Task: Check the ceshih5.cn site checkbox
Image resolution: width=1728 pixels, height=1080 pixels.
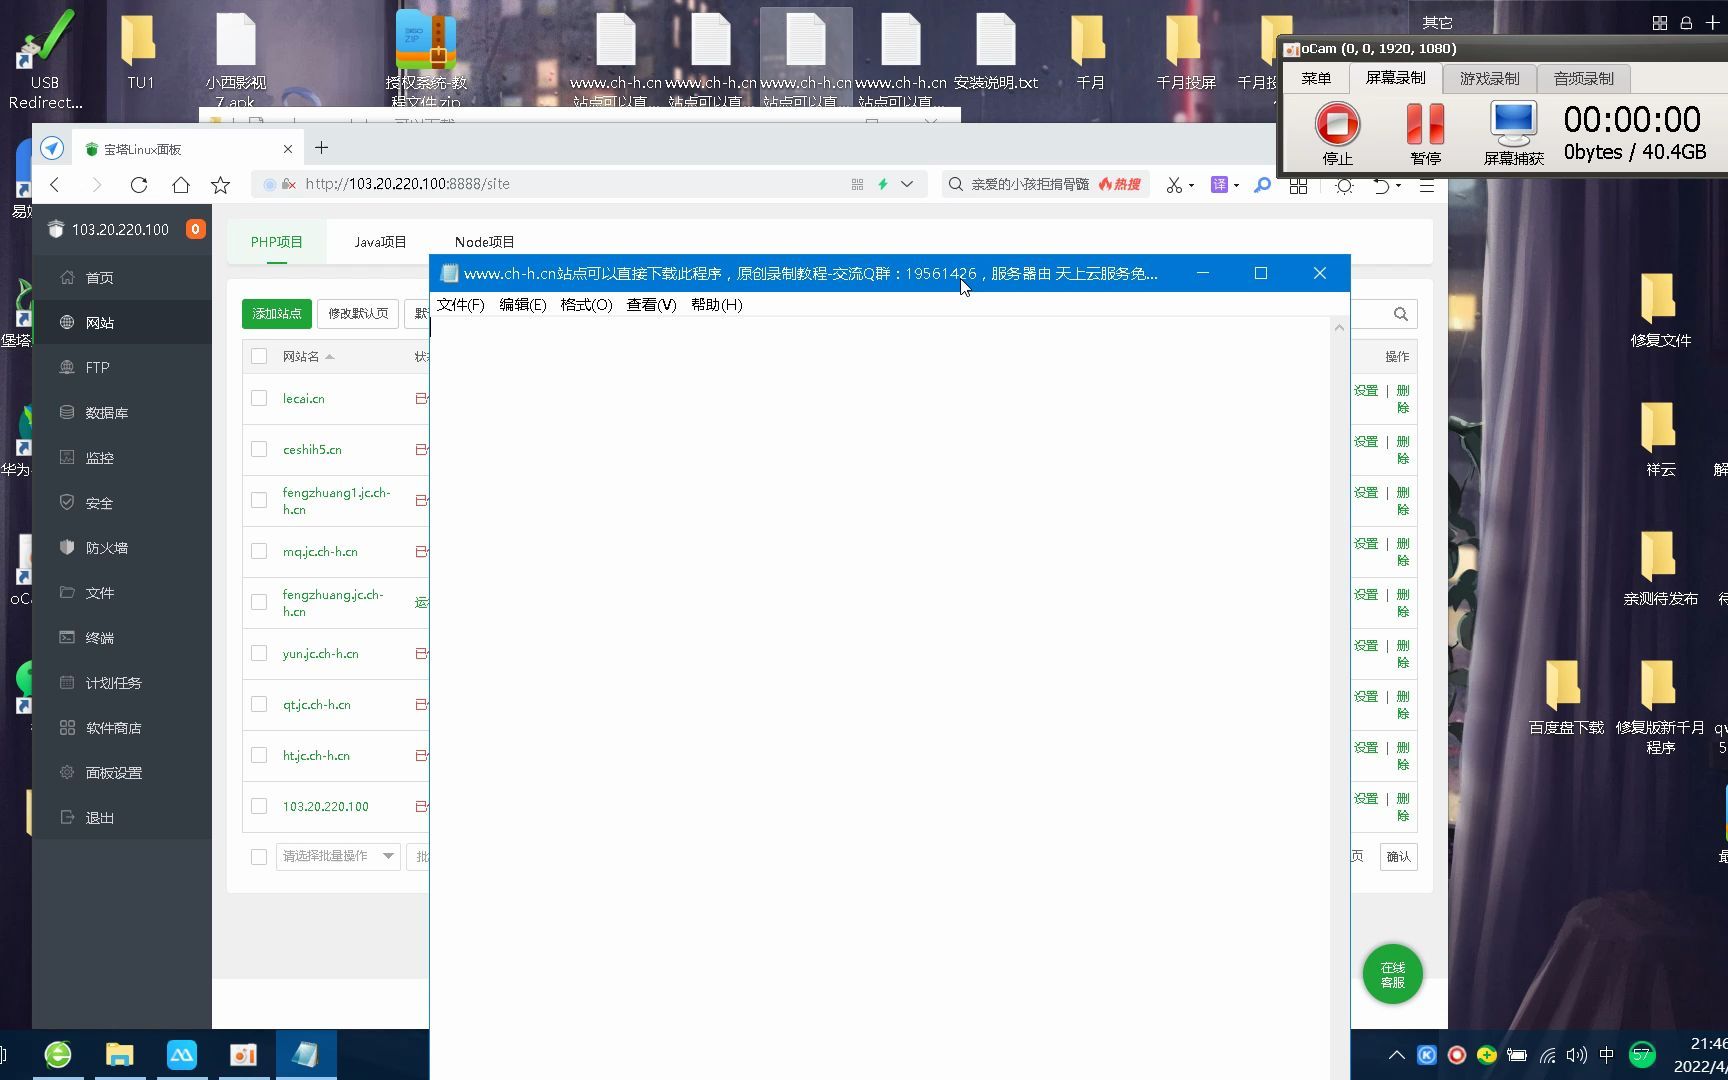Action: click(259, 449)
